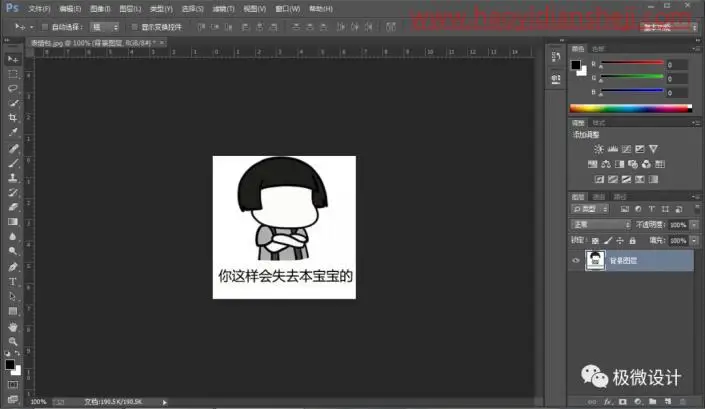The width and height of the screenshot is (705, 409).
Task: Select the Gradient tool
Action: pyautogui.click(x=13, y=222)
